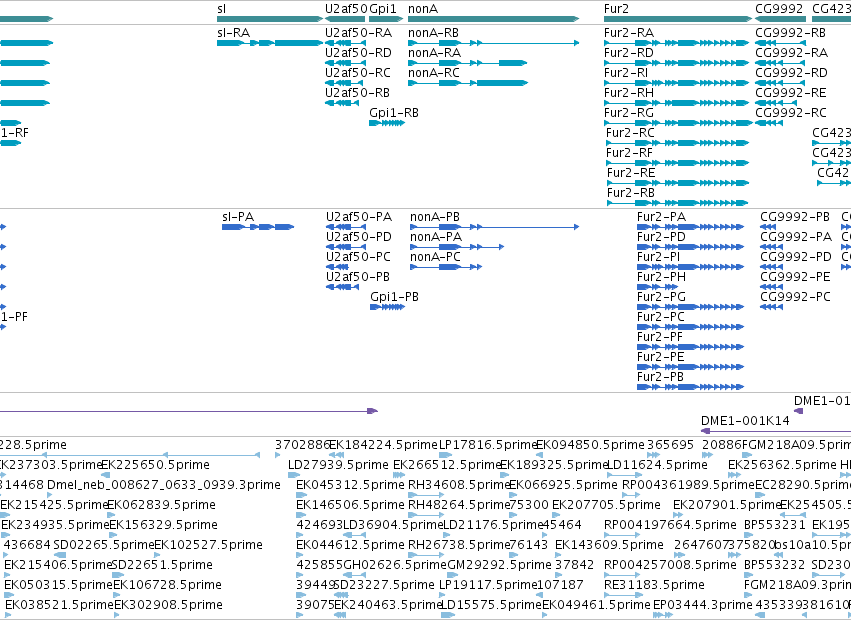The height and width of the screenshot is (620, 851).
Task: Select the Fur2-RE transcript label
Action: click(x=631, y=173)
